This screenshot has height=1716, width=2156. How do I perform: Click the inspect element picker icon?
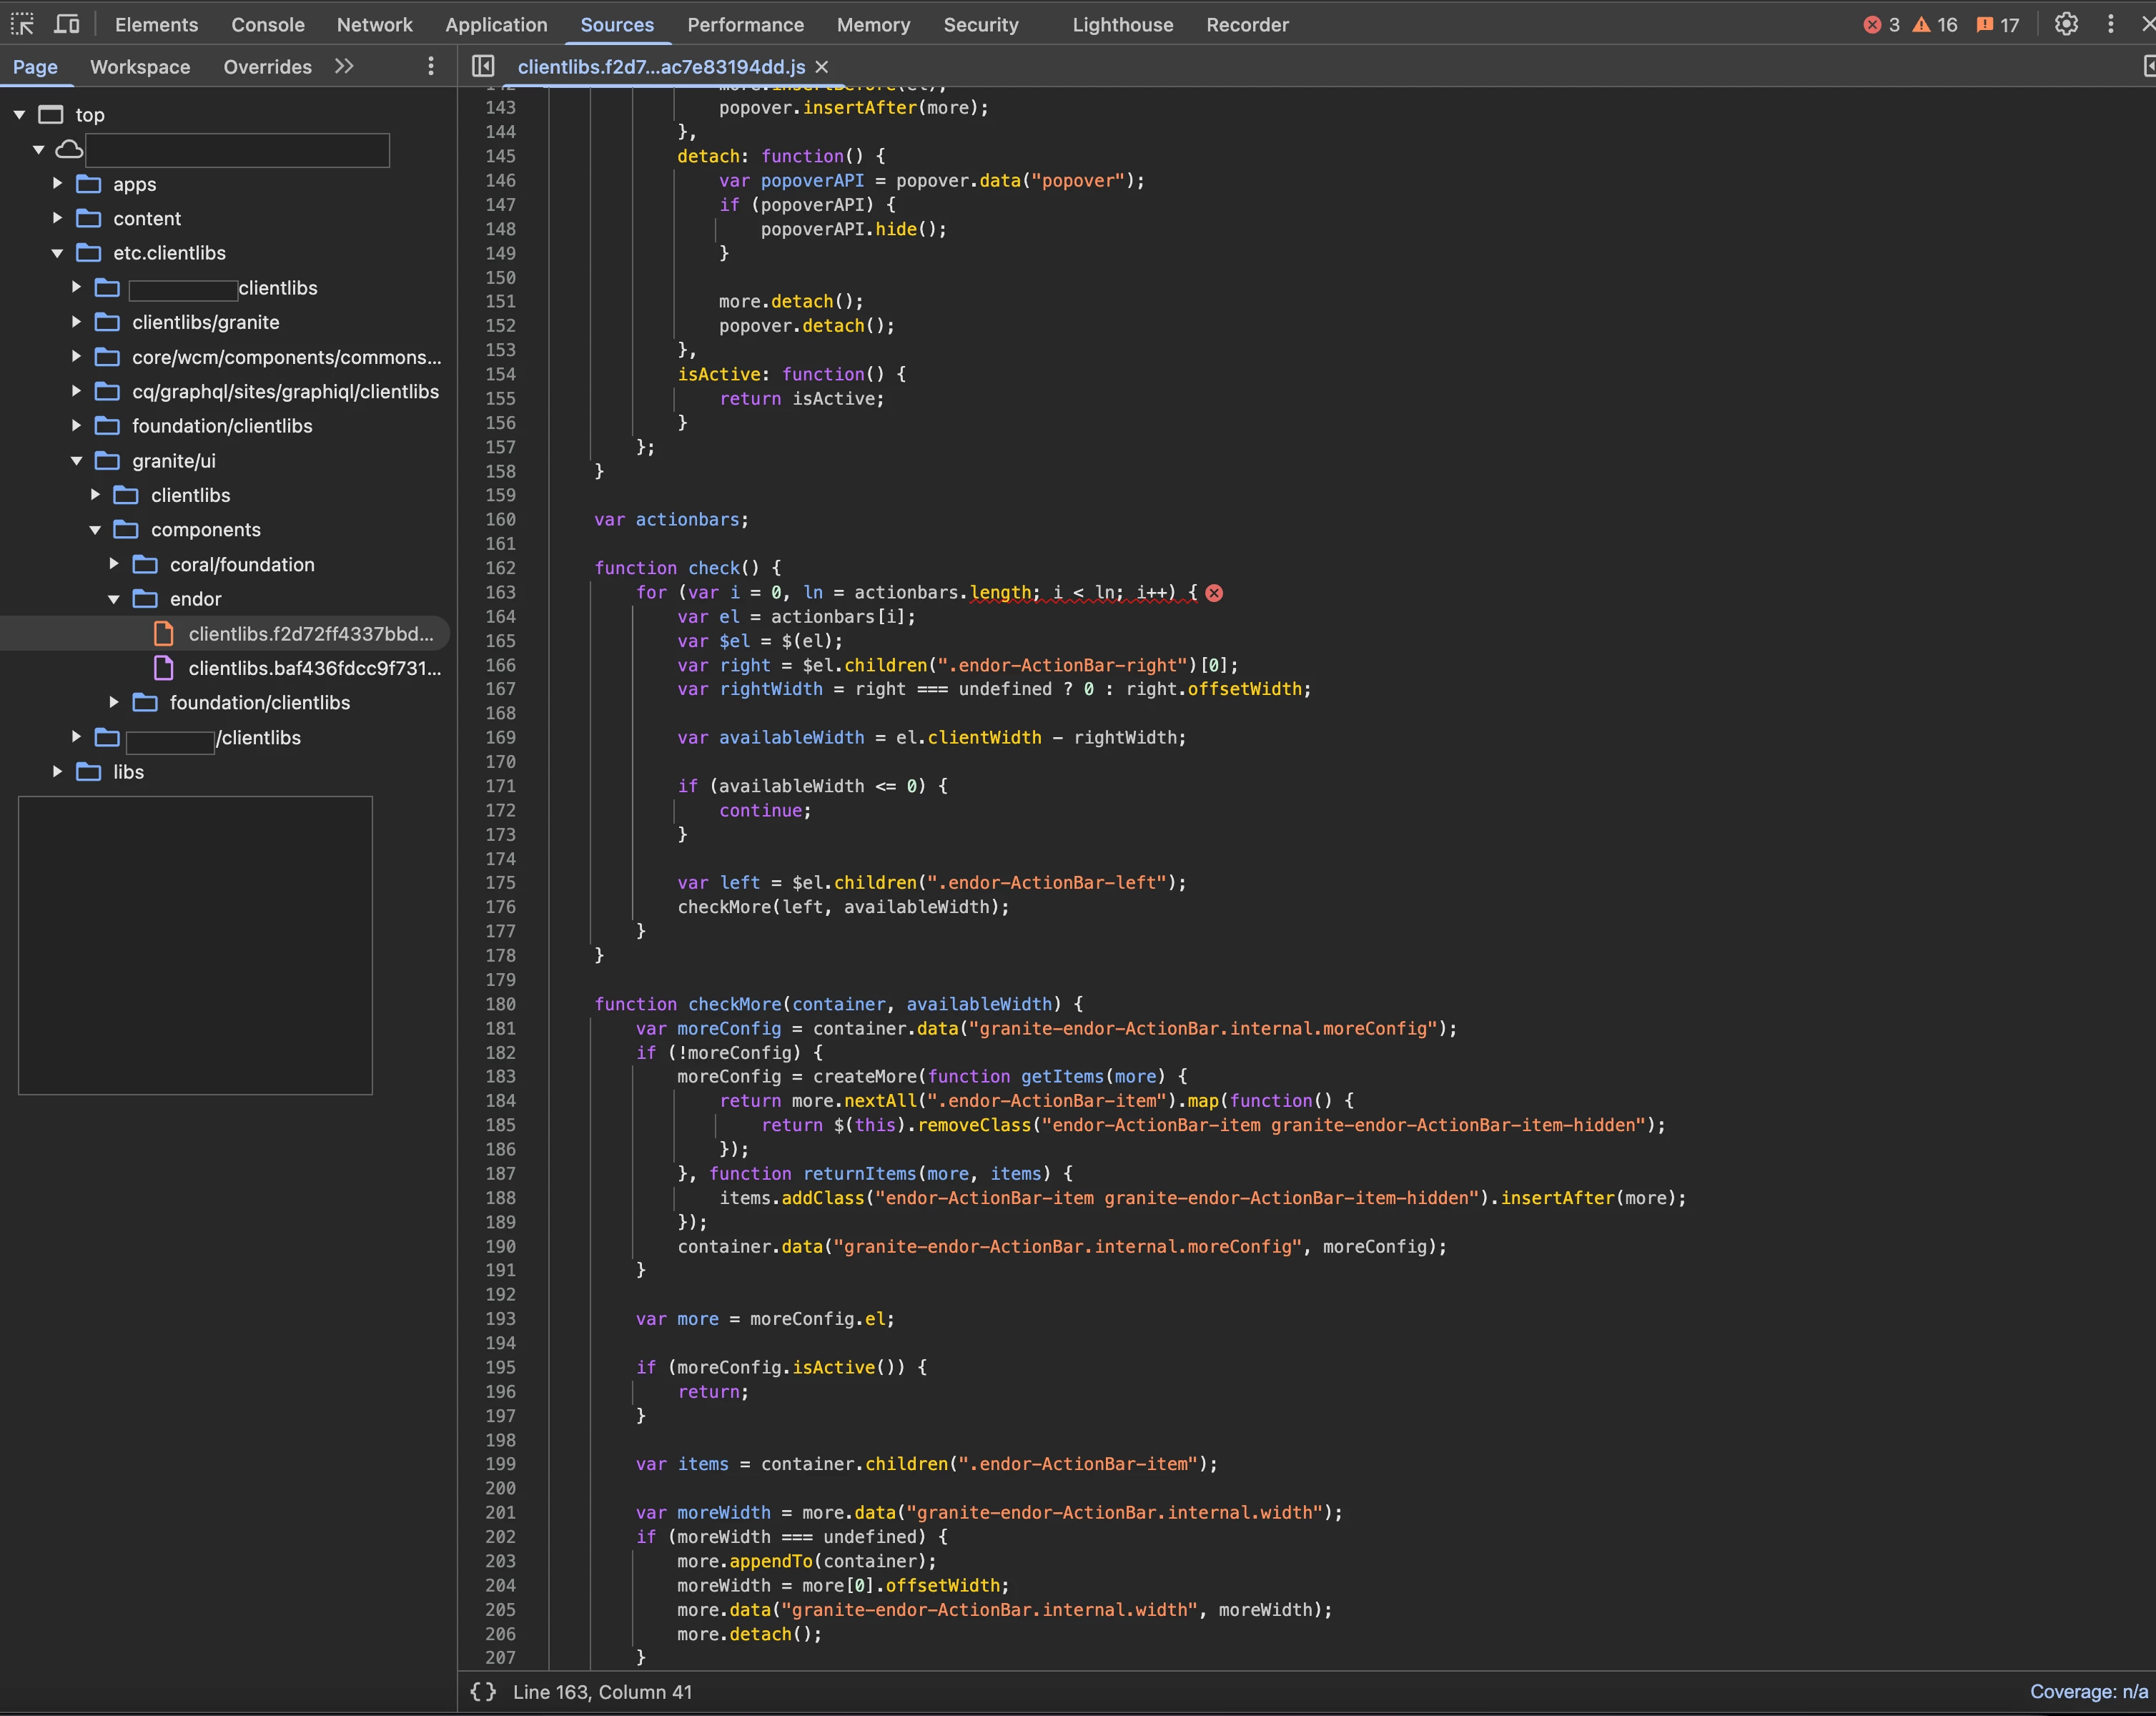(22, 24)
